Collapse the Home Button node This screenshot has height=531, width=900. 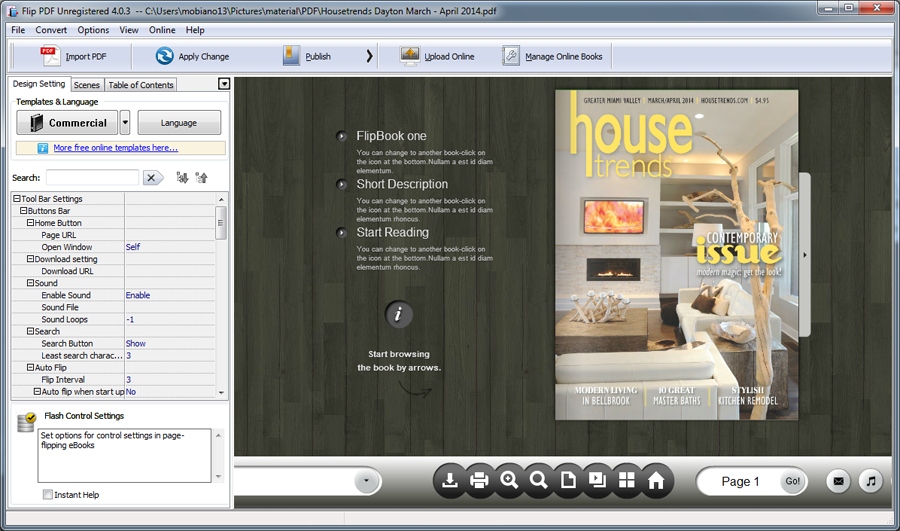pyautogui.click(x=30, y=223)
